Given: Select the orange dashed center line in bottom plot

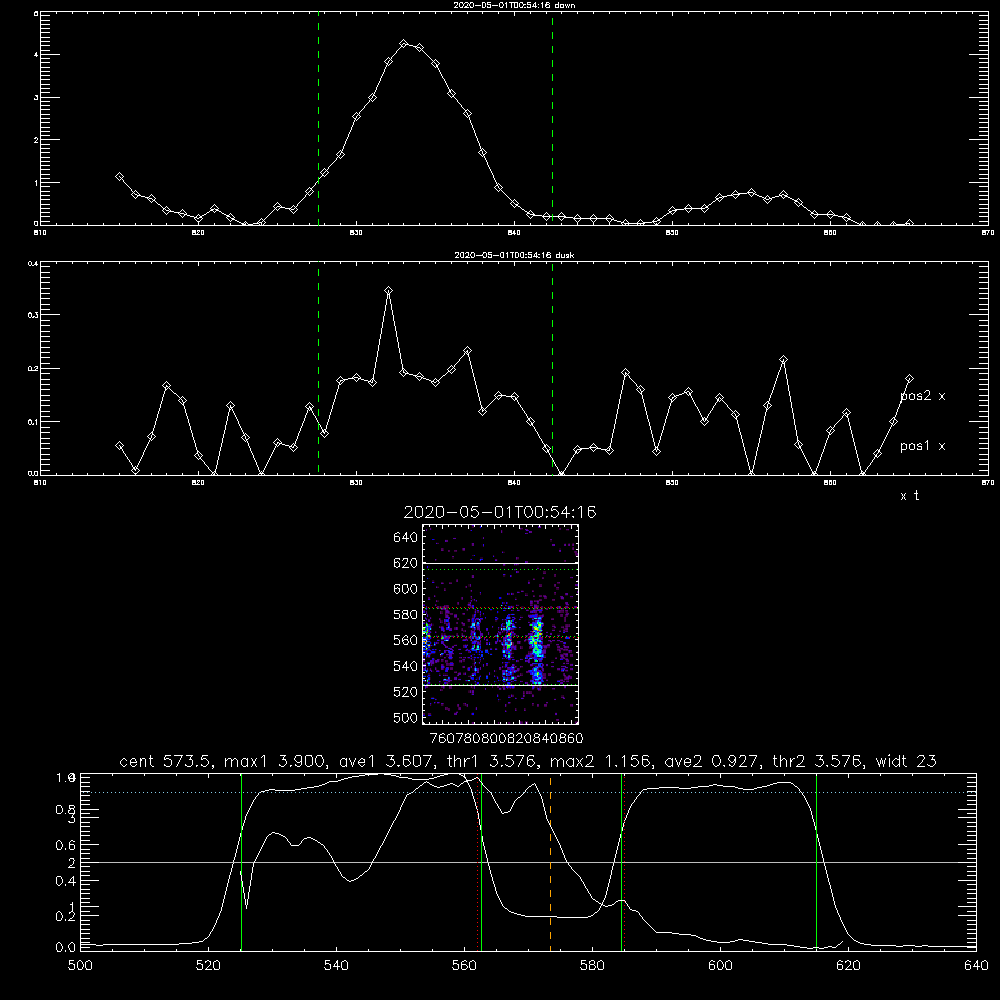Looking at the screenshot, I should click(x=550, y=861).
